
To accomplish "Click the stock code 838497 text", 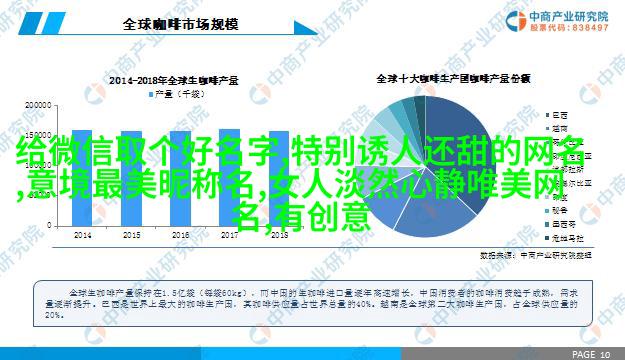I will coord(590,28).
